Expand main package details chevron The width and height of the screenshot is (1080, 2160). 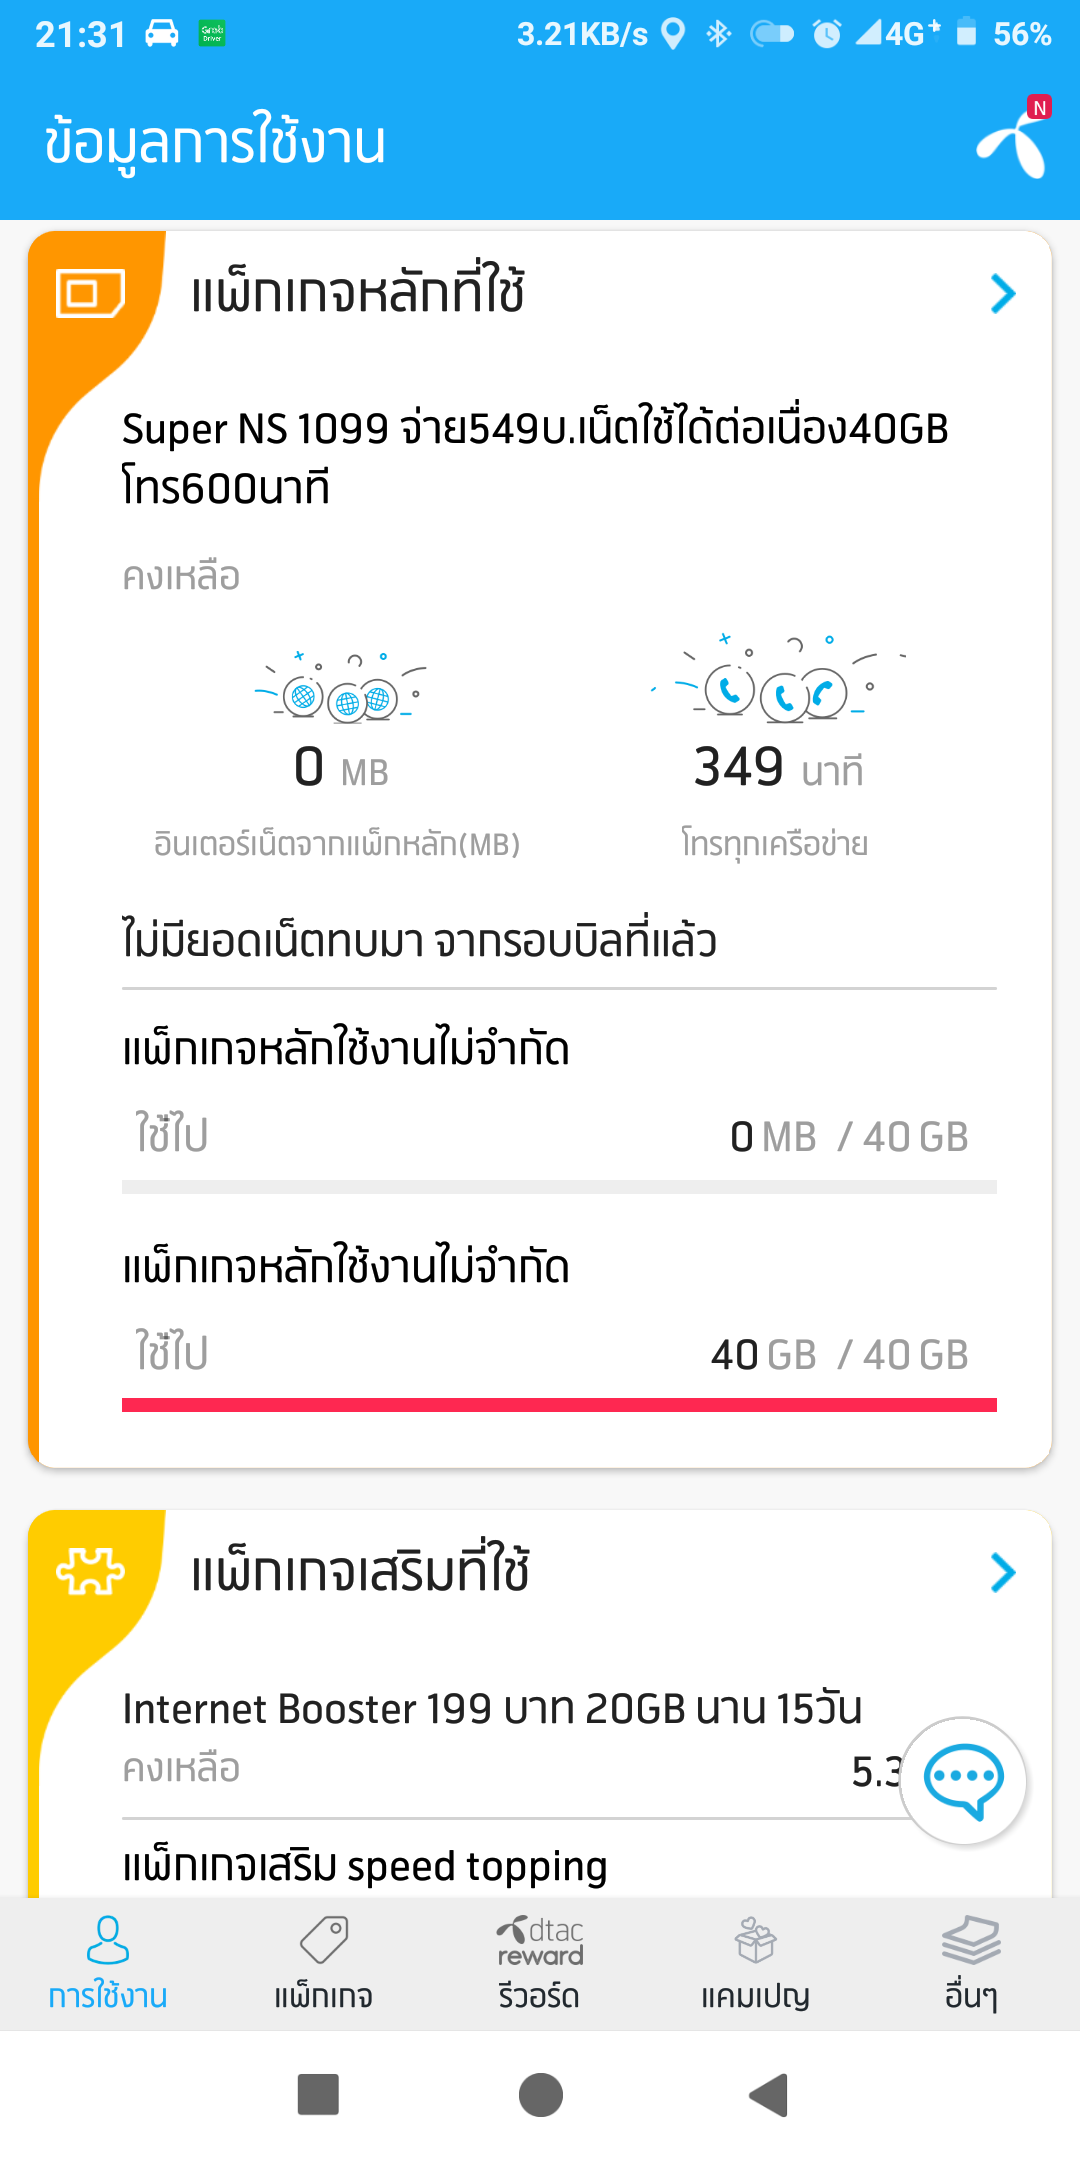[x=1002, y=294]
